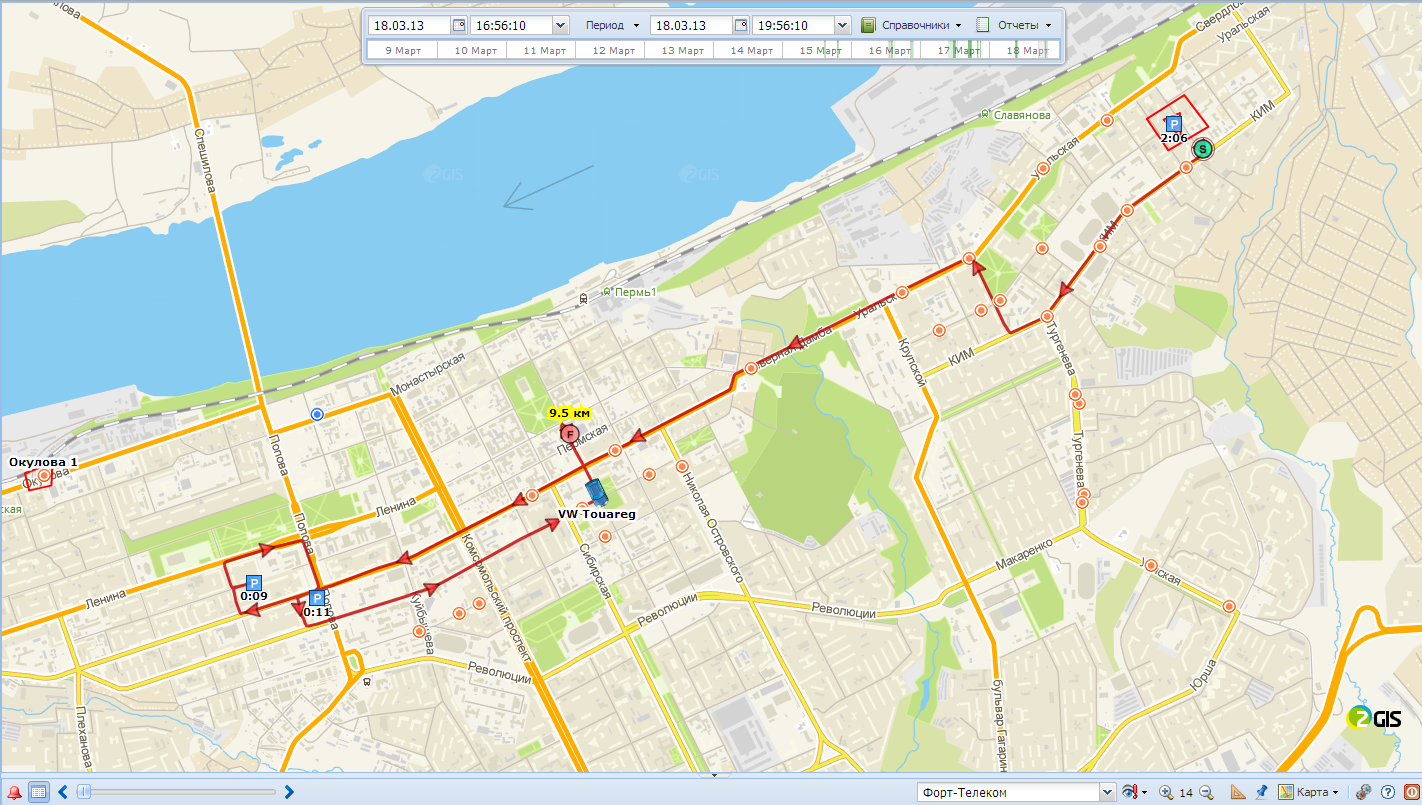
Task: Click the track playback slider handle
Action: click(84, 792)
